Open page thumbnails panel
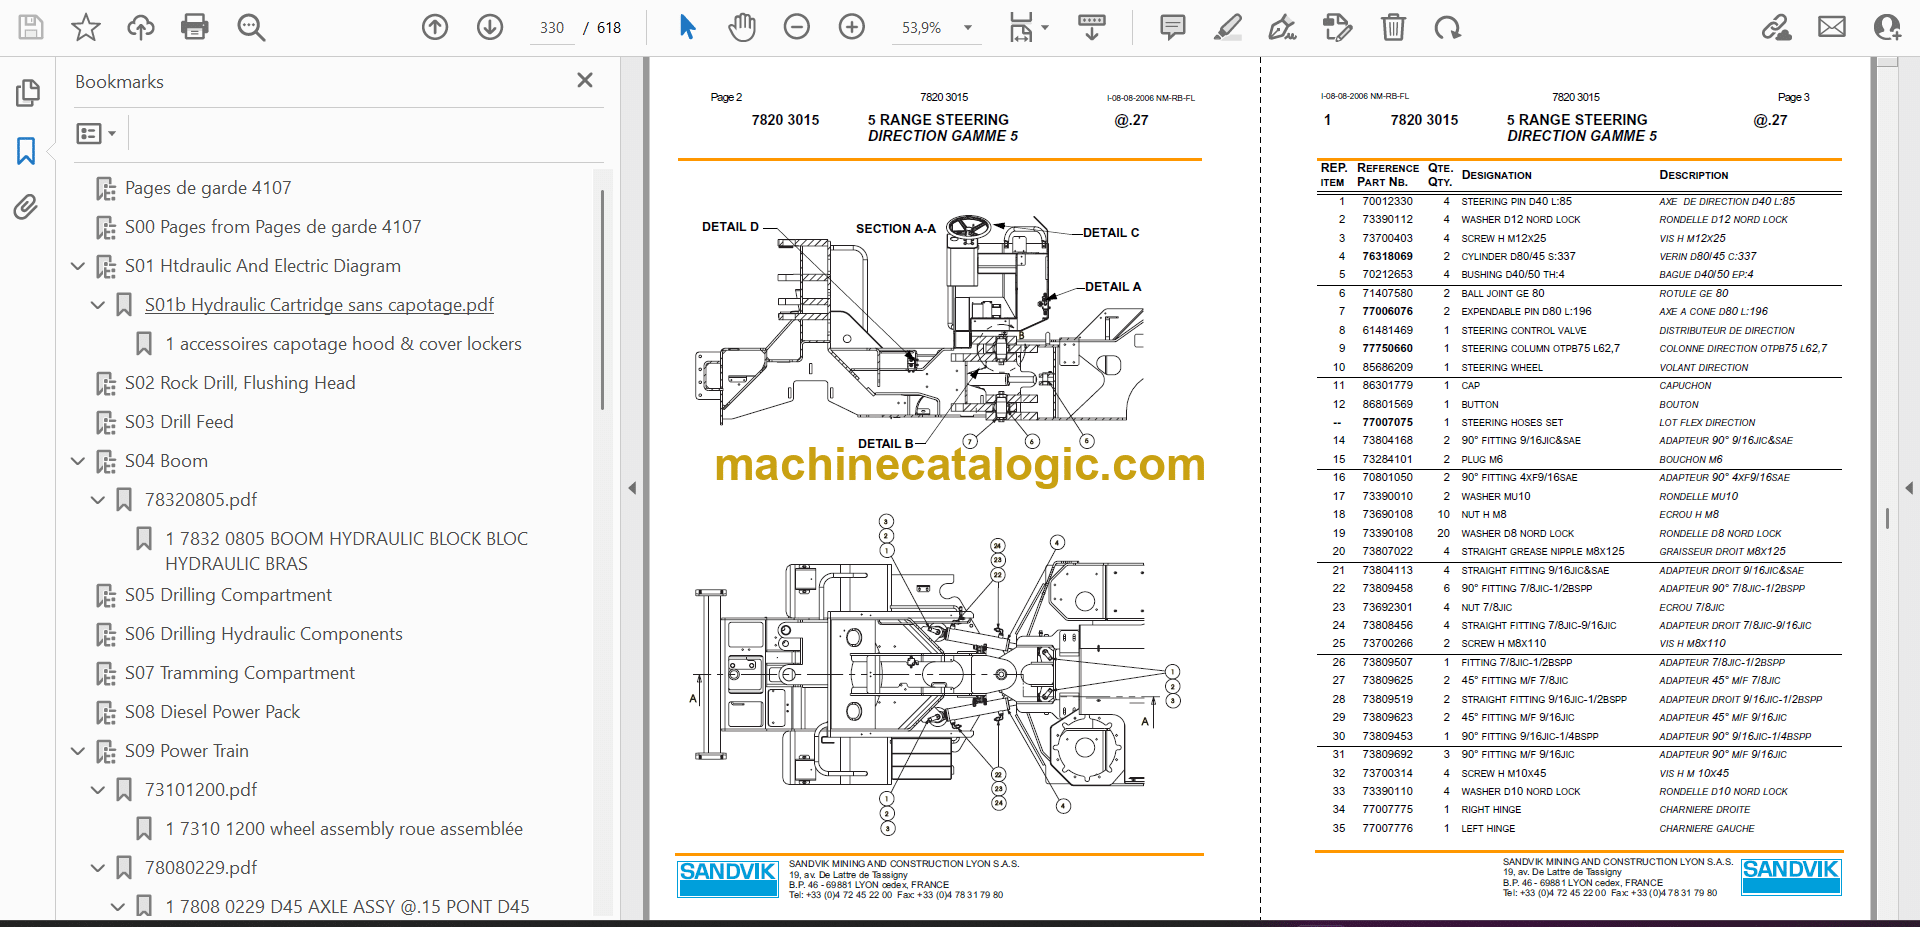Screen dimensions: 1920x927 27,93
